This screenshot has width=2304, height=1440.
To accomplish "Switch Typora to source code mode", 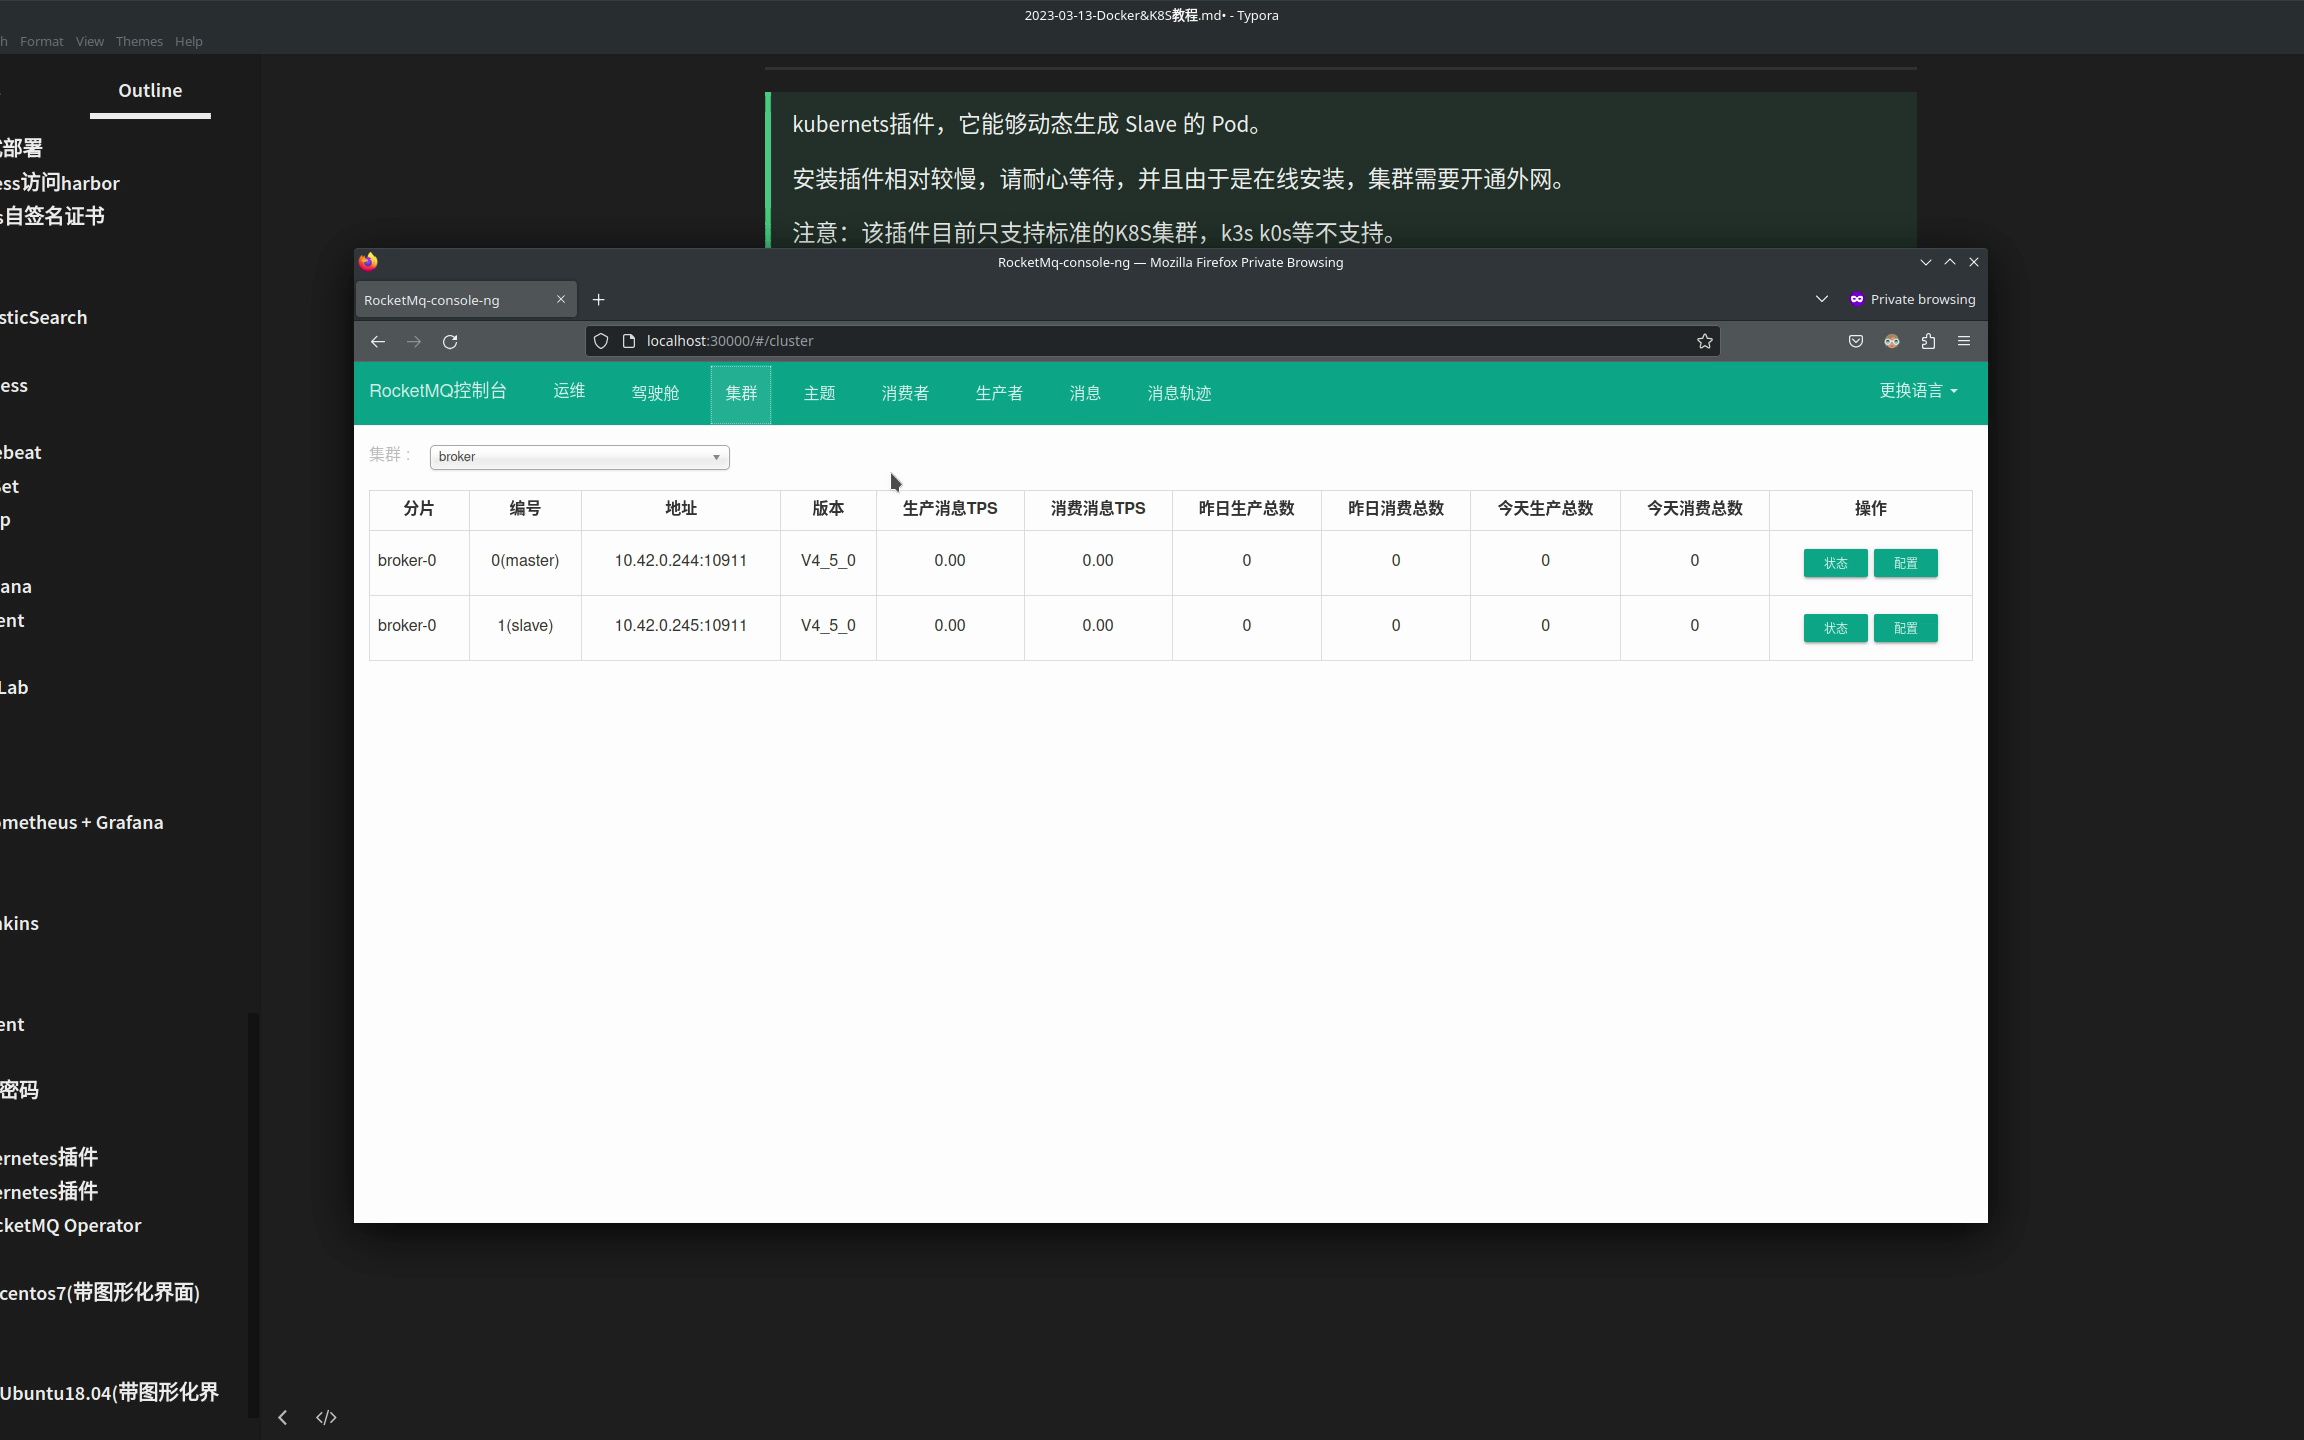I will point(325,1417).
